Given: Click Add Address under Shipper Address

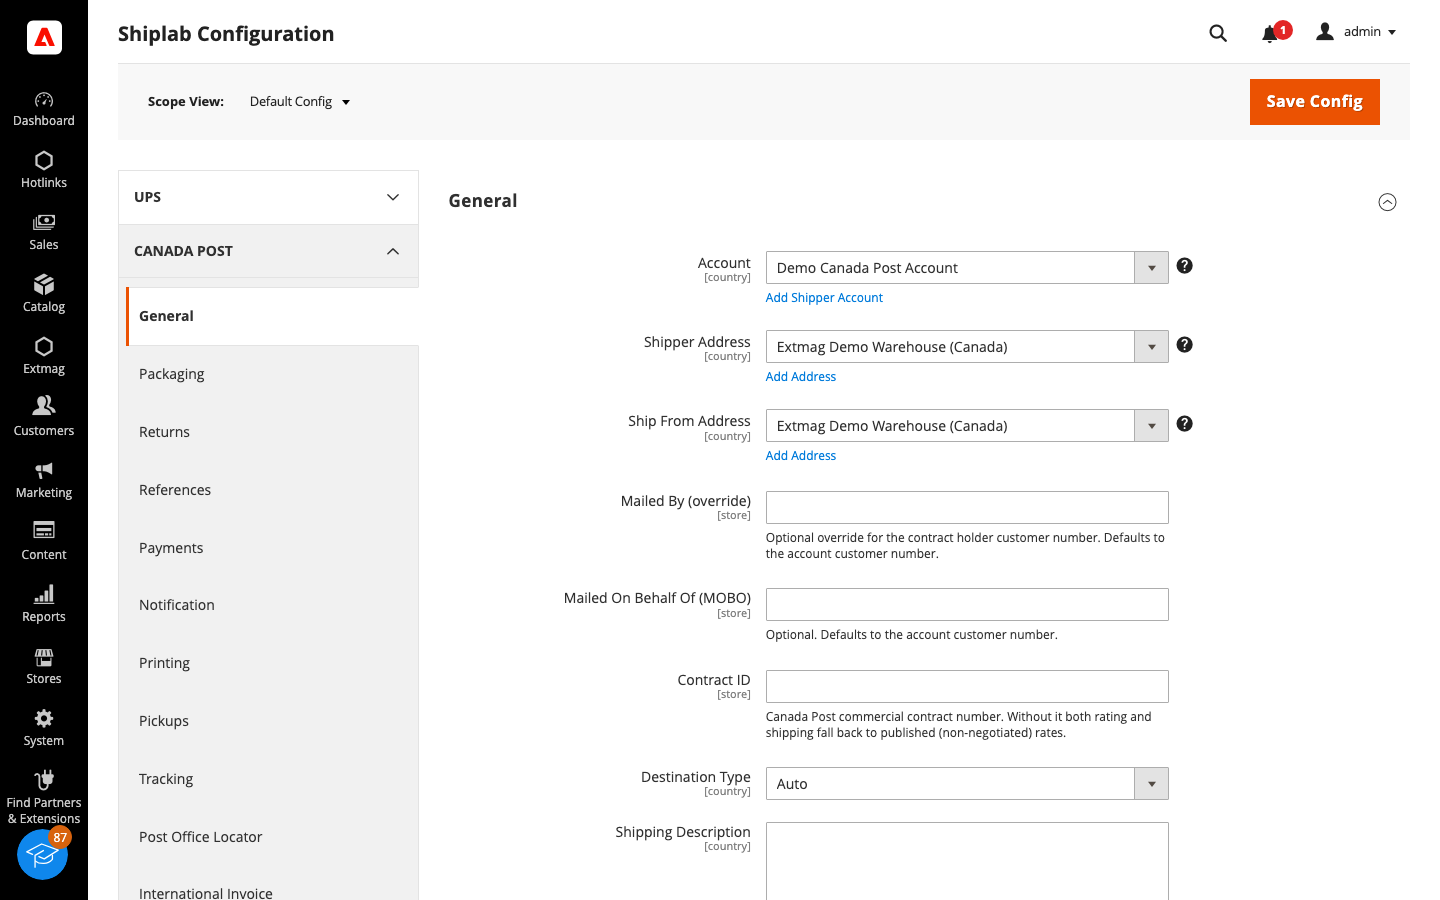Looking at the screenshot, I should [801, 377].
